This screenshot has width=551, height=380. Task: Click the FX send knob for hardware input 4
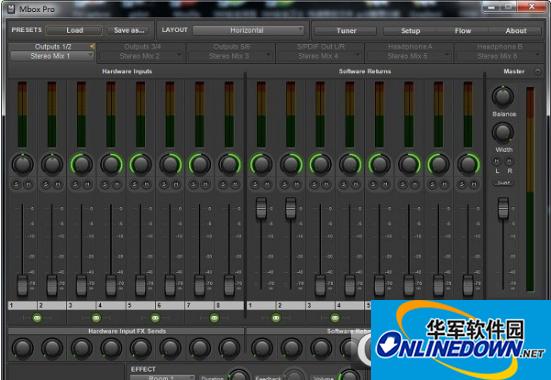111,348
